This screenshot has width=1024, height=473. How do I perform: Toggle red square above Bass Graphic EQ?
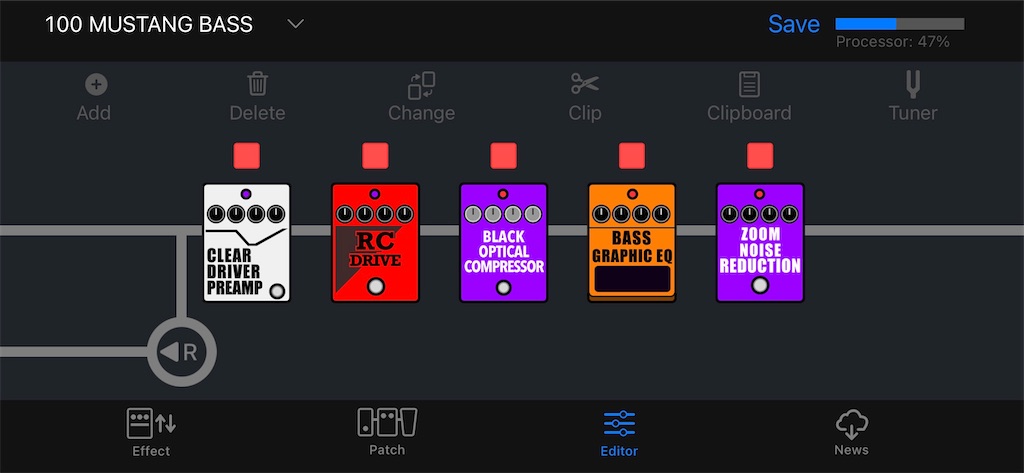(632, 156)
